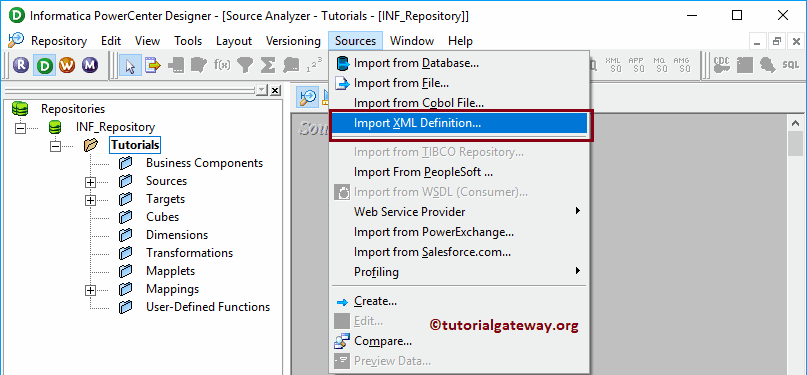Choose Import XML Definition
The image size is (807, 375).
tap(459, 123)
